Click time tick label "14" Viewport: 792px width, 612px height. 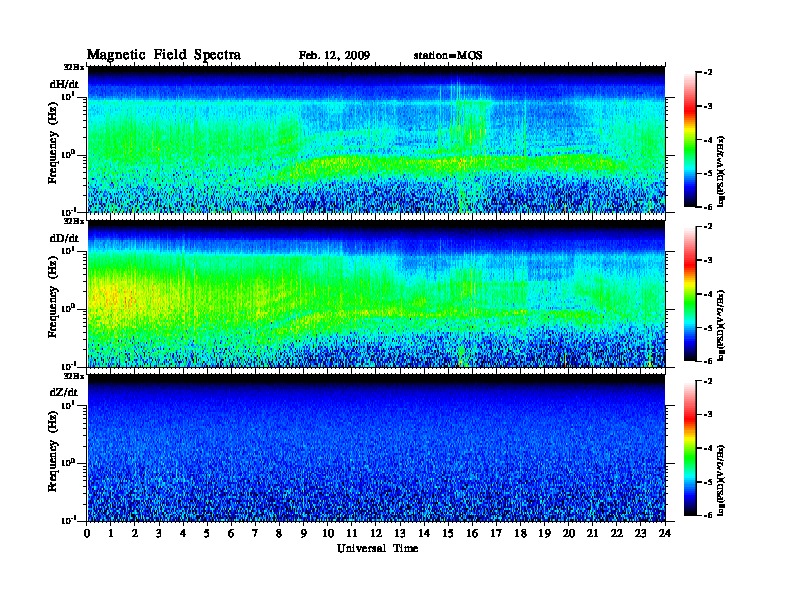424,533
